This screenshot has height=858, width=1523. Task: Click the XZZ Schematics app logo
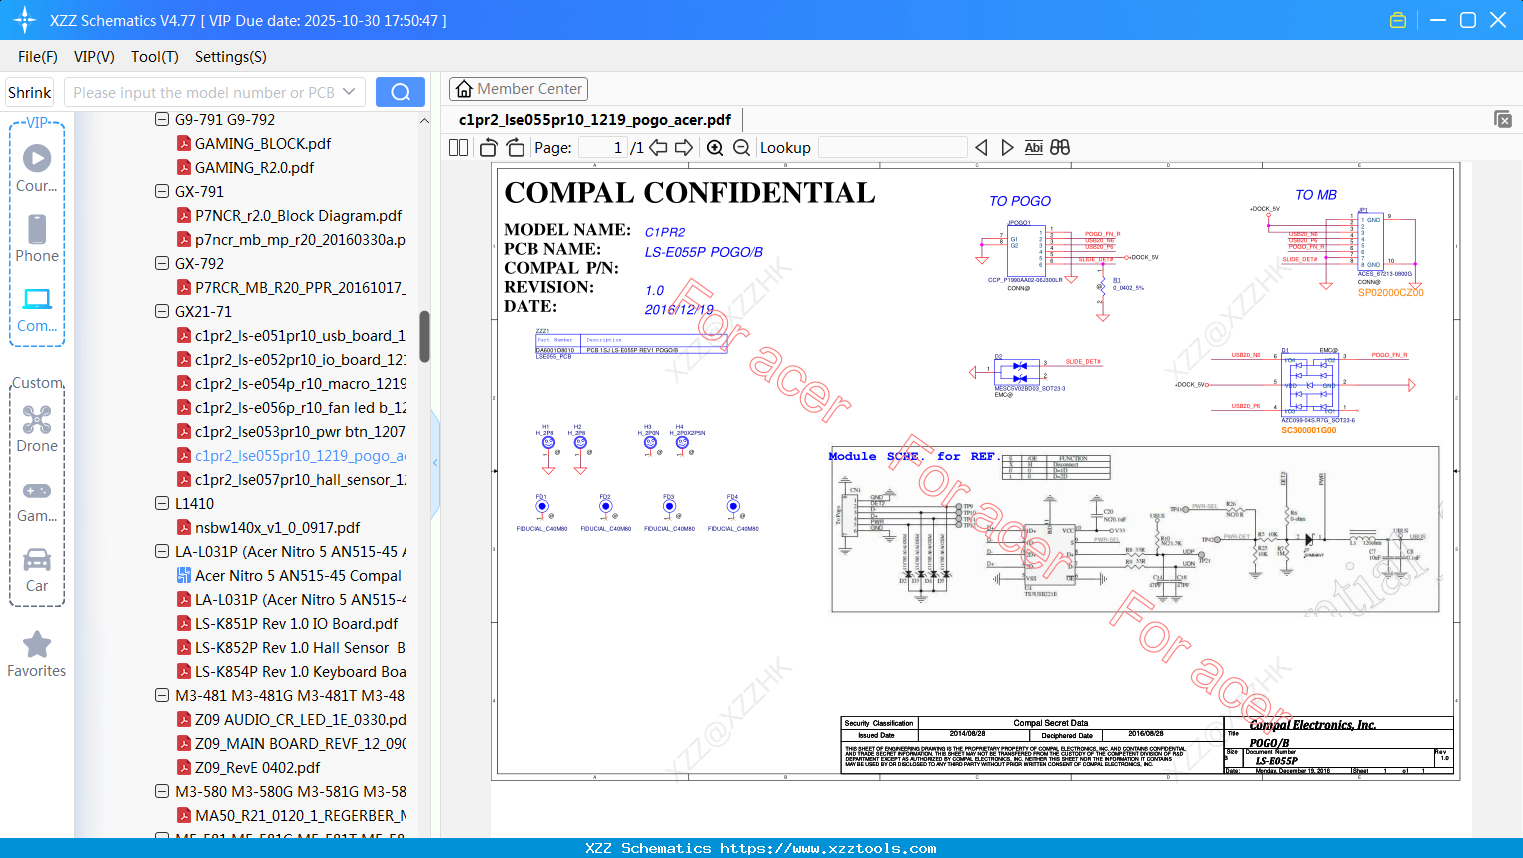point(24,20)
